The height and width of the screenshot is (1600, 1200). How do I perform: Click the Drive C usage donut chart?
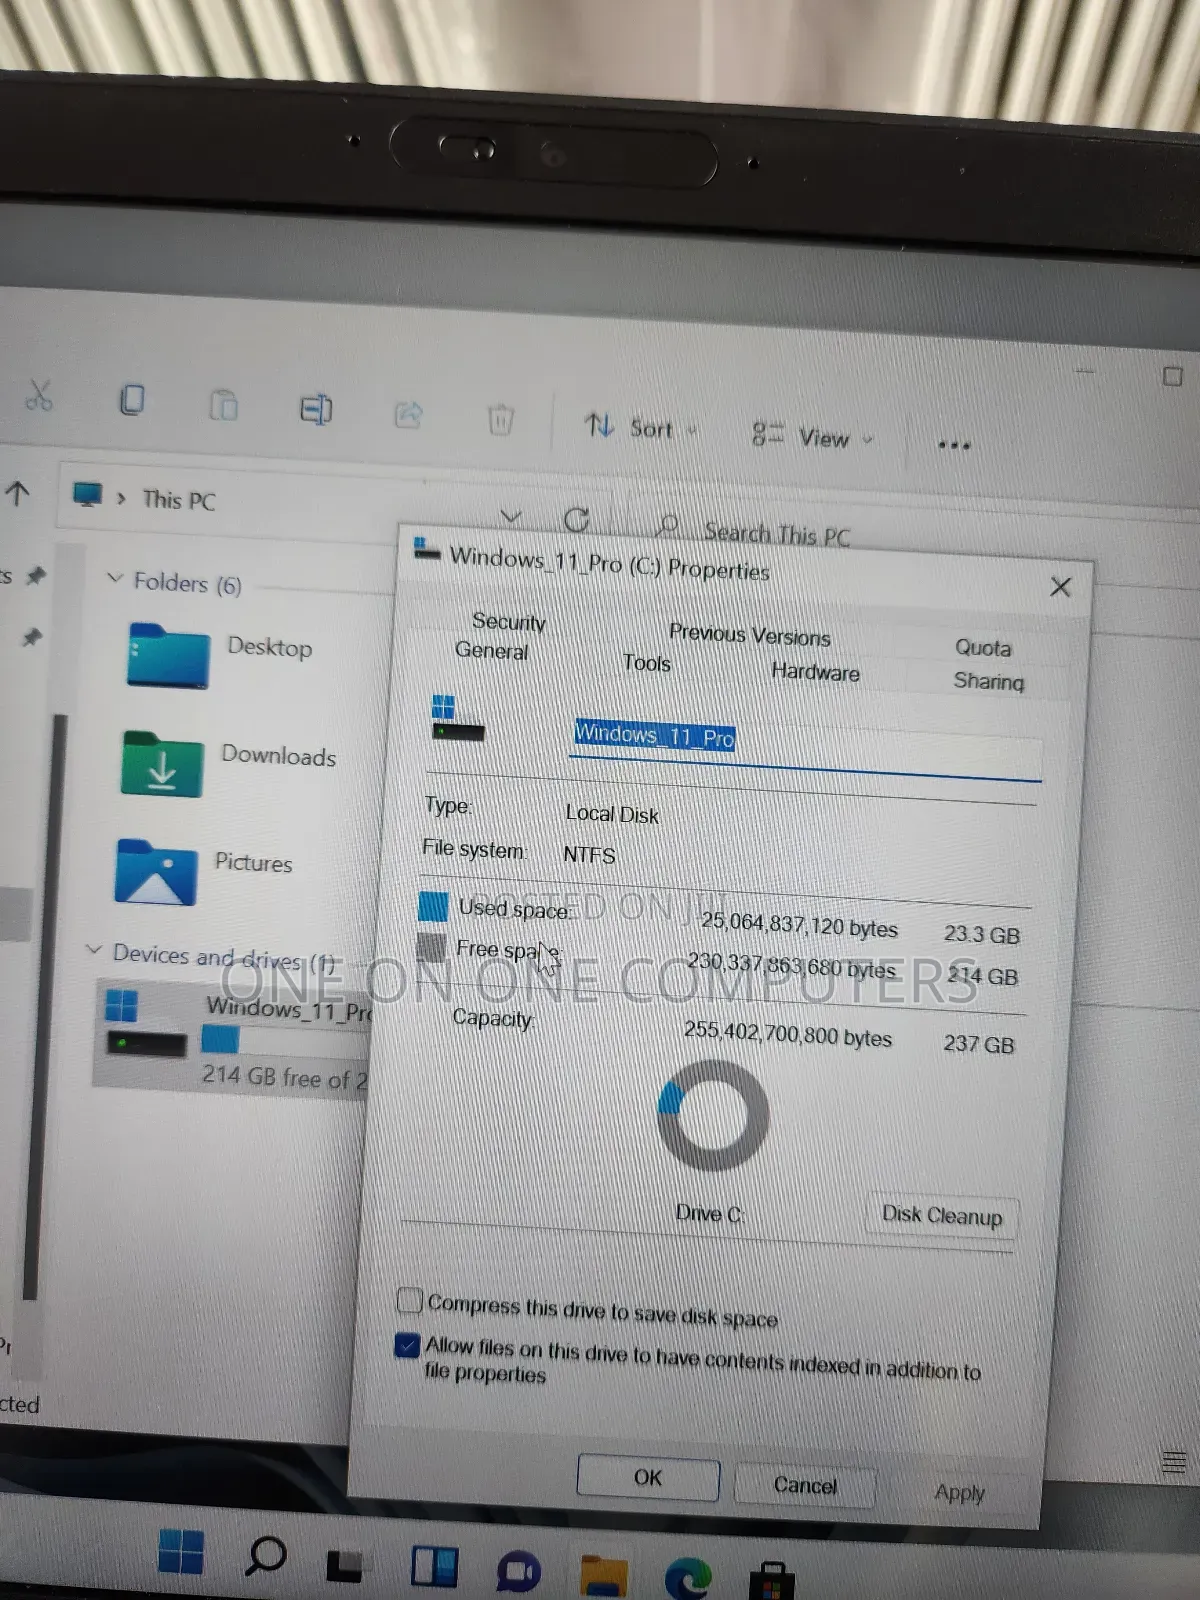pos(713,1116)
